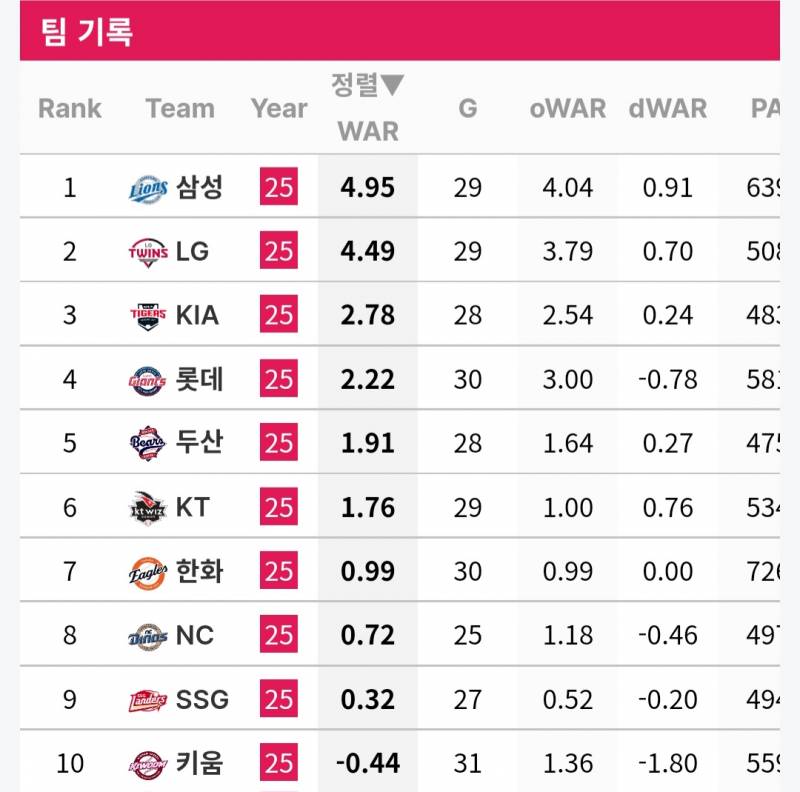
Task: Click the Rank column header
Action: [69, 109]
